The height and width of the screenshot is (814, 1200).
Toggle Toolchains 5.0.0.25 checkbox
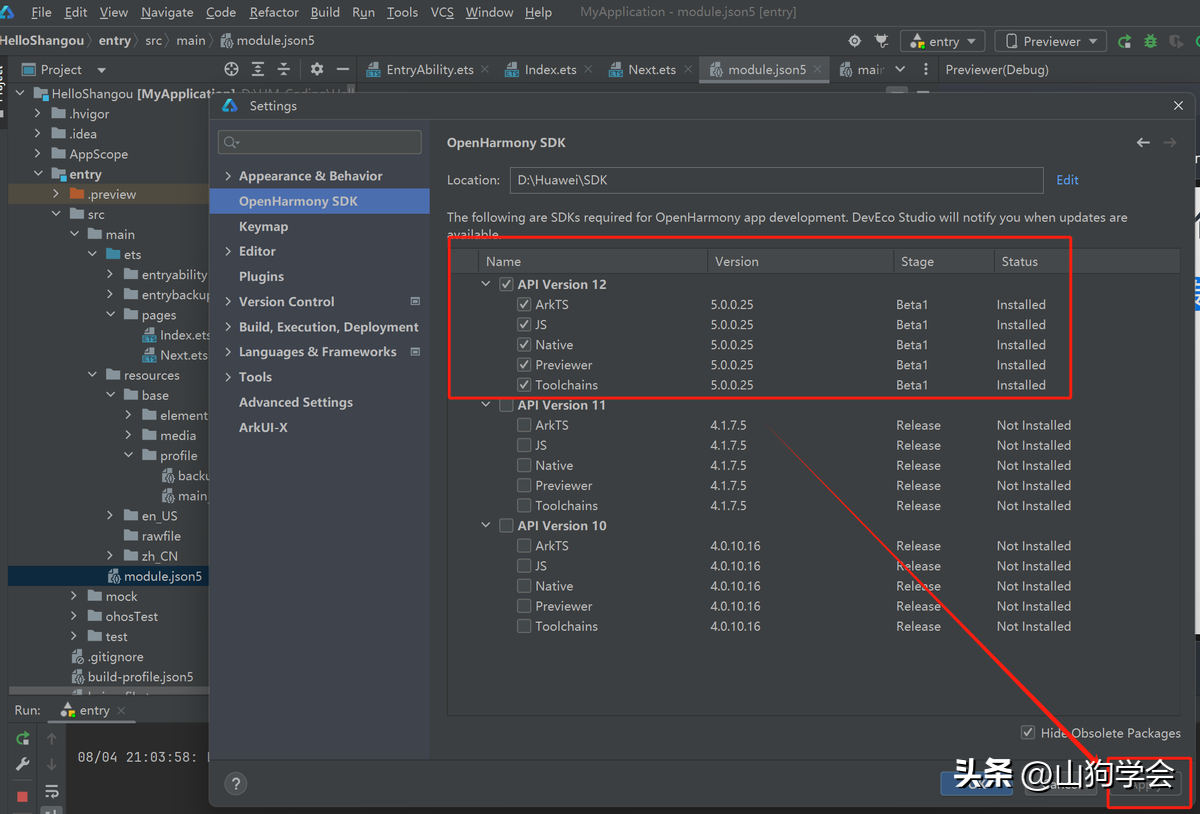coord(524,385)
